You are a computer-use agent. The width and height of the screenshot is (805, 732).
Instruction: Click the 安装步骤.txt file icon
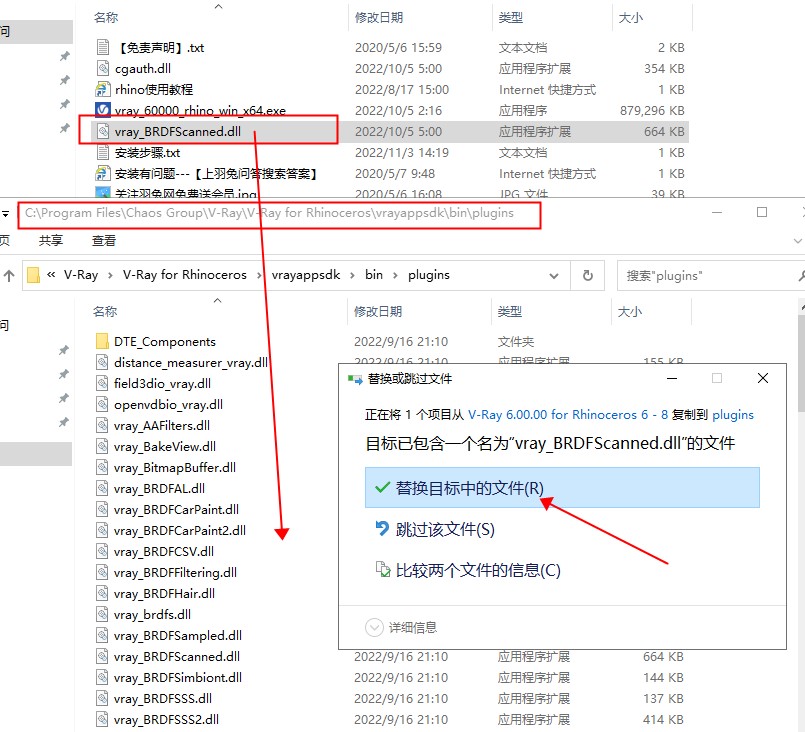point(102,152)
